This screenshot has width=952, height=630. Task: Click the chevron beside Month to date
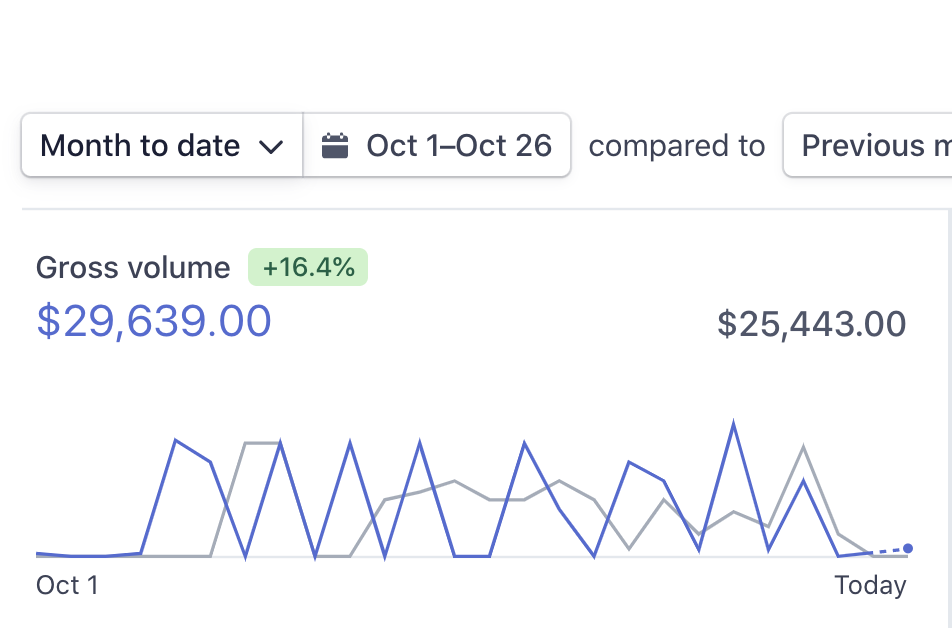point(271,147)
